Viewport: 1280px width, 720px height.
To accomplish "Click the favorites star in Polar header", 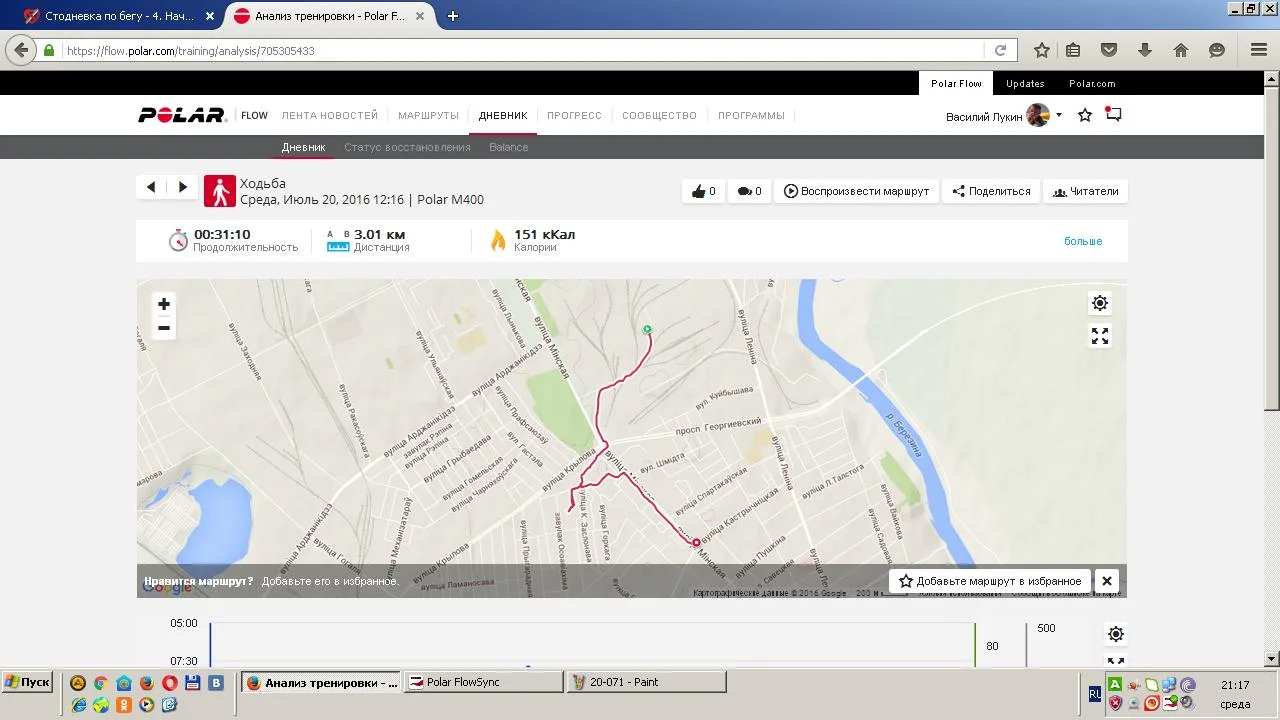I will 1085,116.
